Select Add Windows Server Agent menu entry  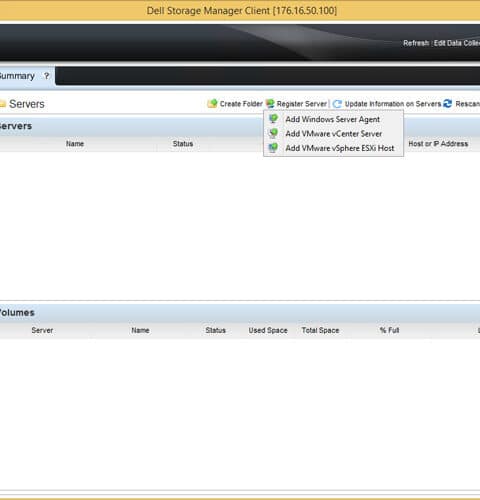333,119
